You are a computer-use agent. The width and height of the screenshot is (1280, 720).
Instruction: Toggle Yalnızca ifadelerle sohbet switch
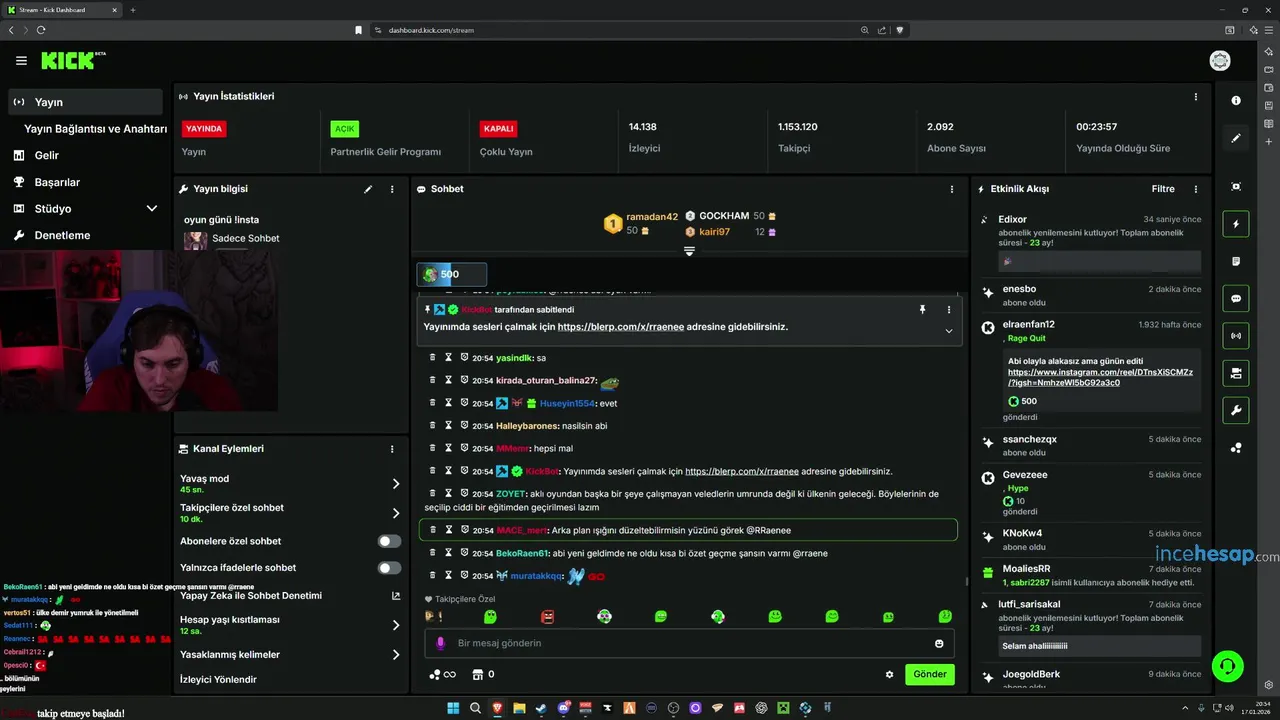pos(389,567)
